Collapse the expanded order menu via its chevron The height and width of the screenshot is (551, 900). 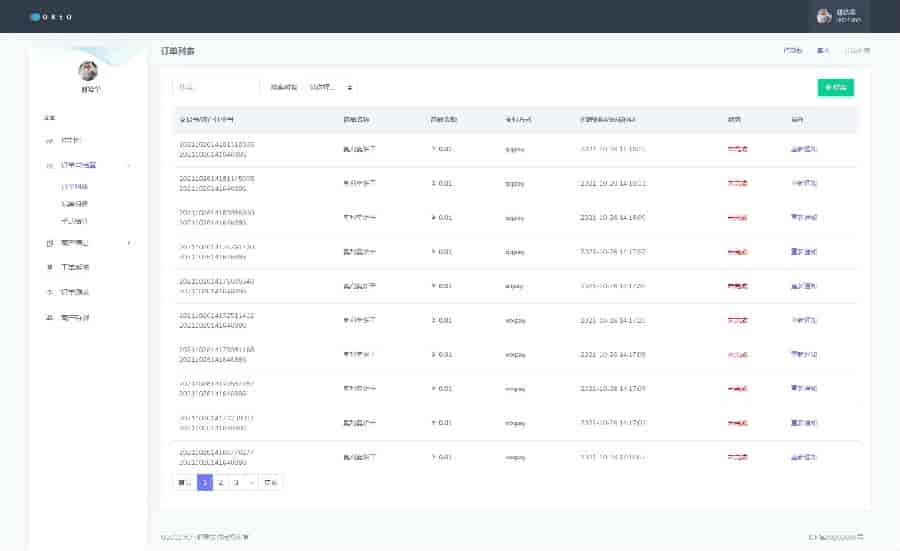point(129,164)
